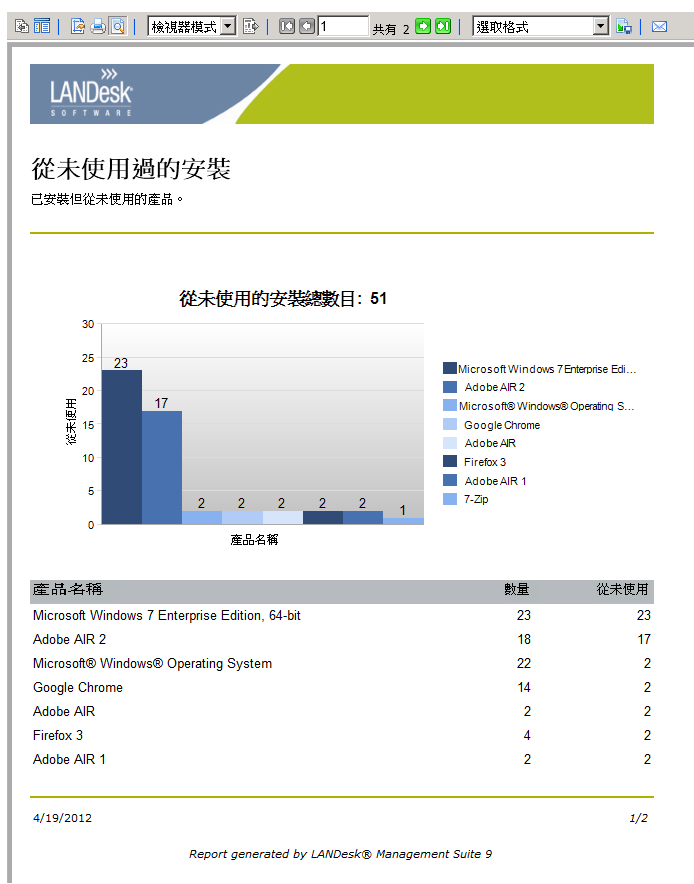This screenshot has width=694, height=884.
Task: Select the Microsoft Windows 7 Enterprise Edition, 64-bit row
Action: (x=342, y=615)
